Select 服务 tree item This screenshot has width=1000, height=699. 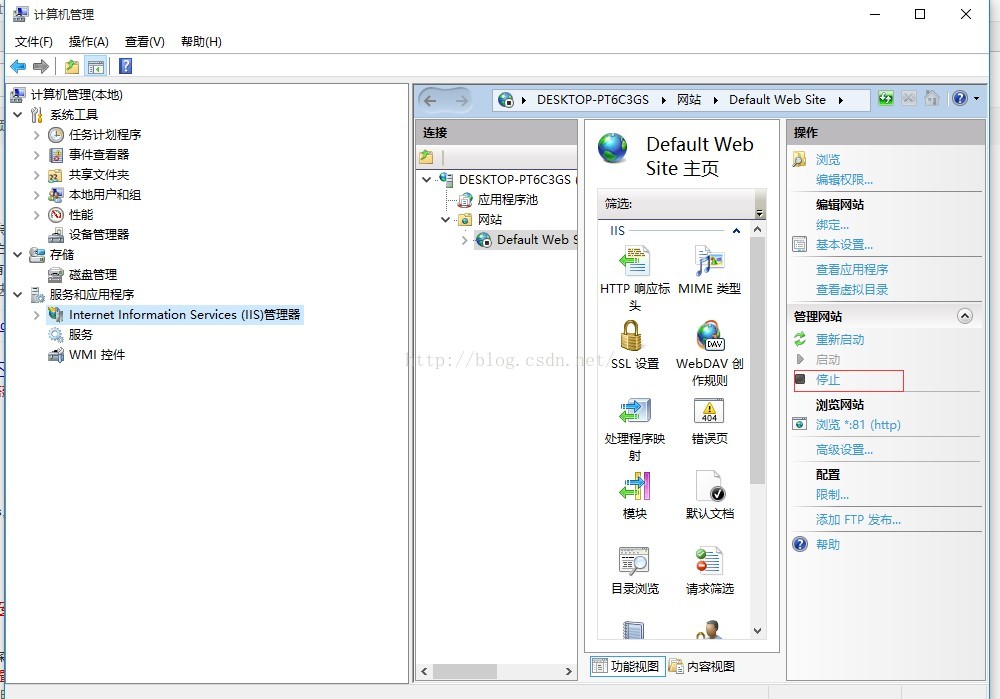pos(81,335)
